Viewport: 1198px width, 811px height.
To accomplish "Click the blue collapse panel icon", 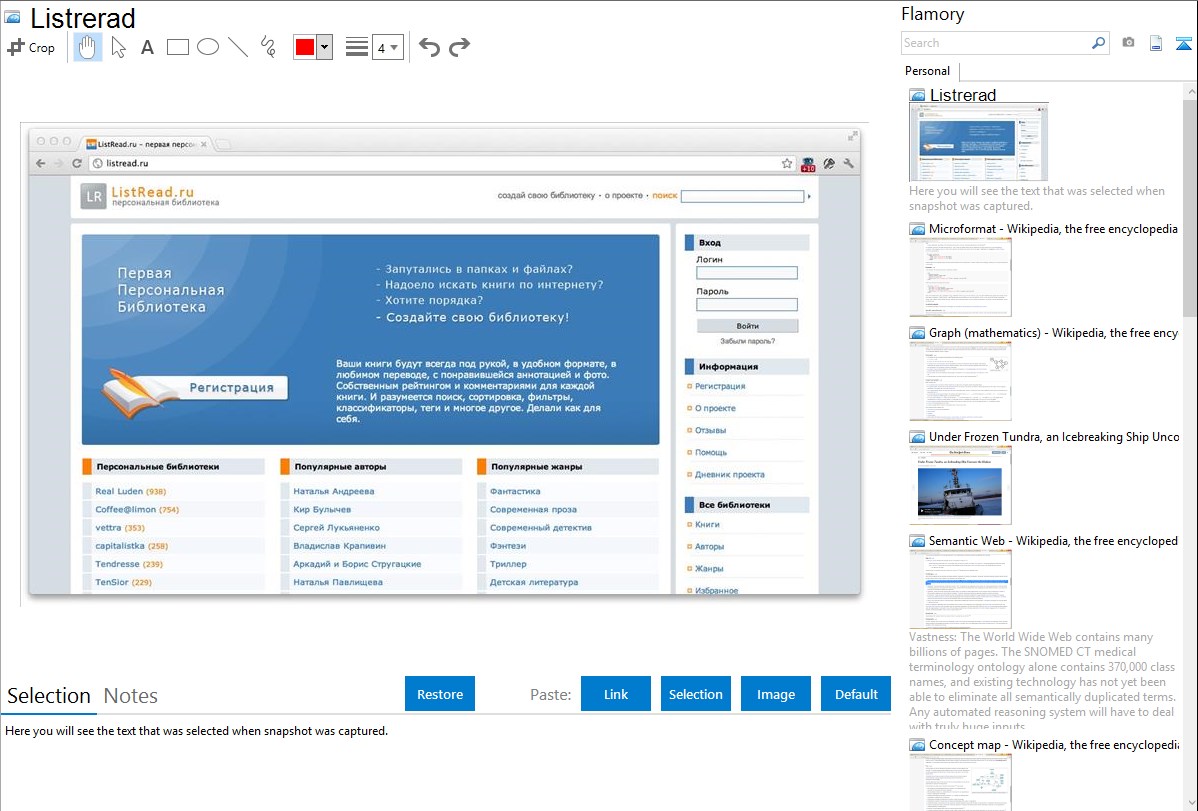I will pos(1183,44).
